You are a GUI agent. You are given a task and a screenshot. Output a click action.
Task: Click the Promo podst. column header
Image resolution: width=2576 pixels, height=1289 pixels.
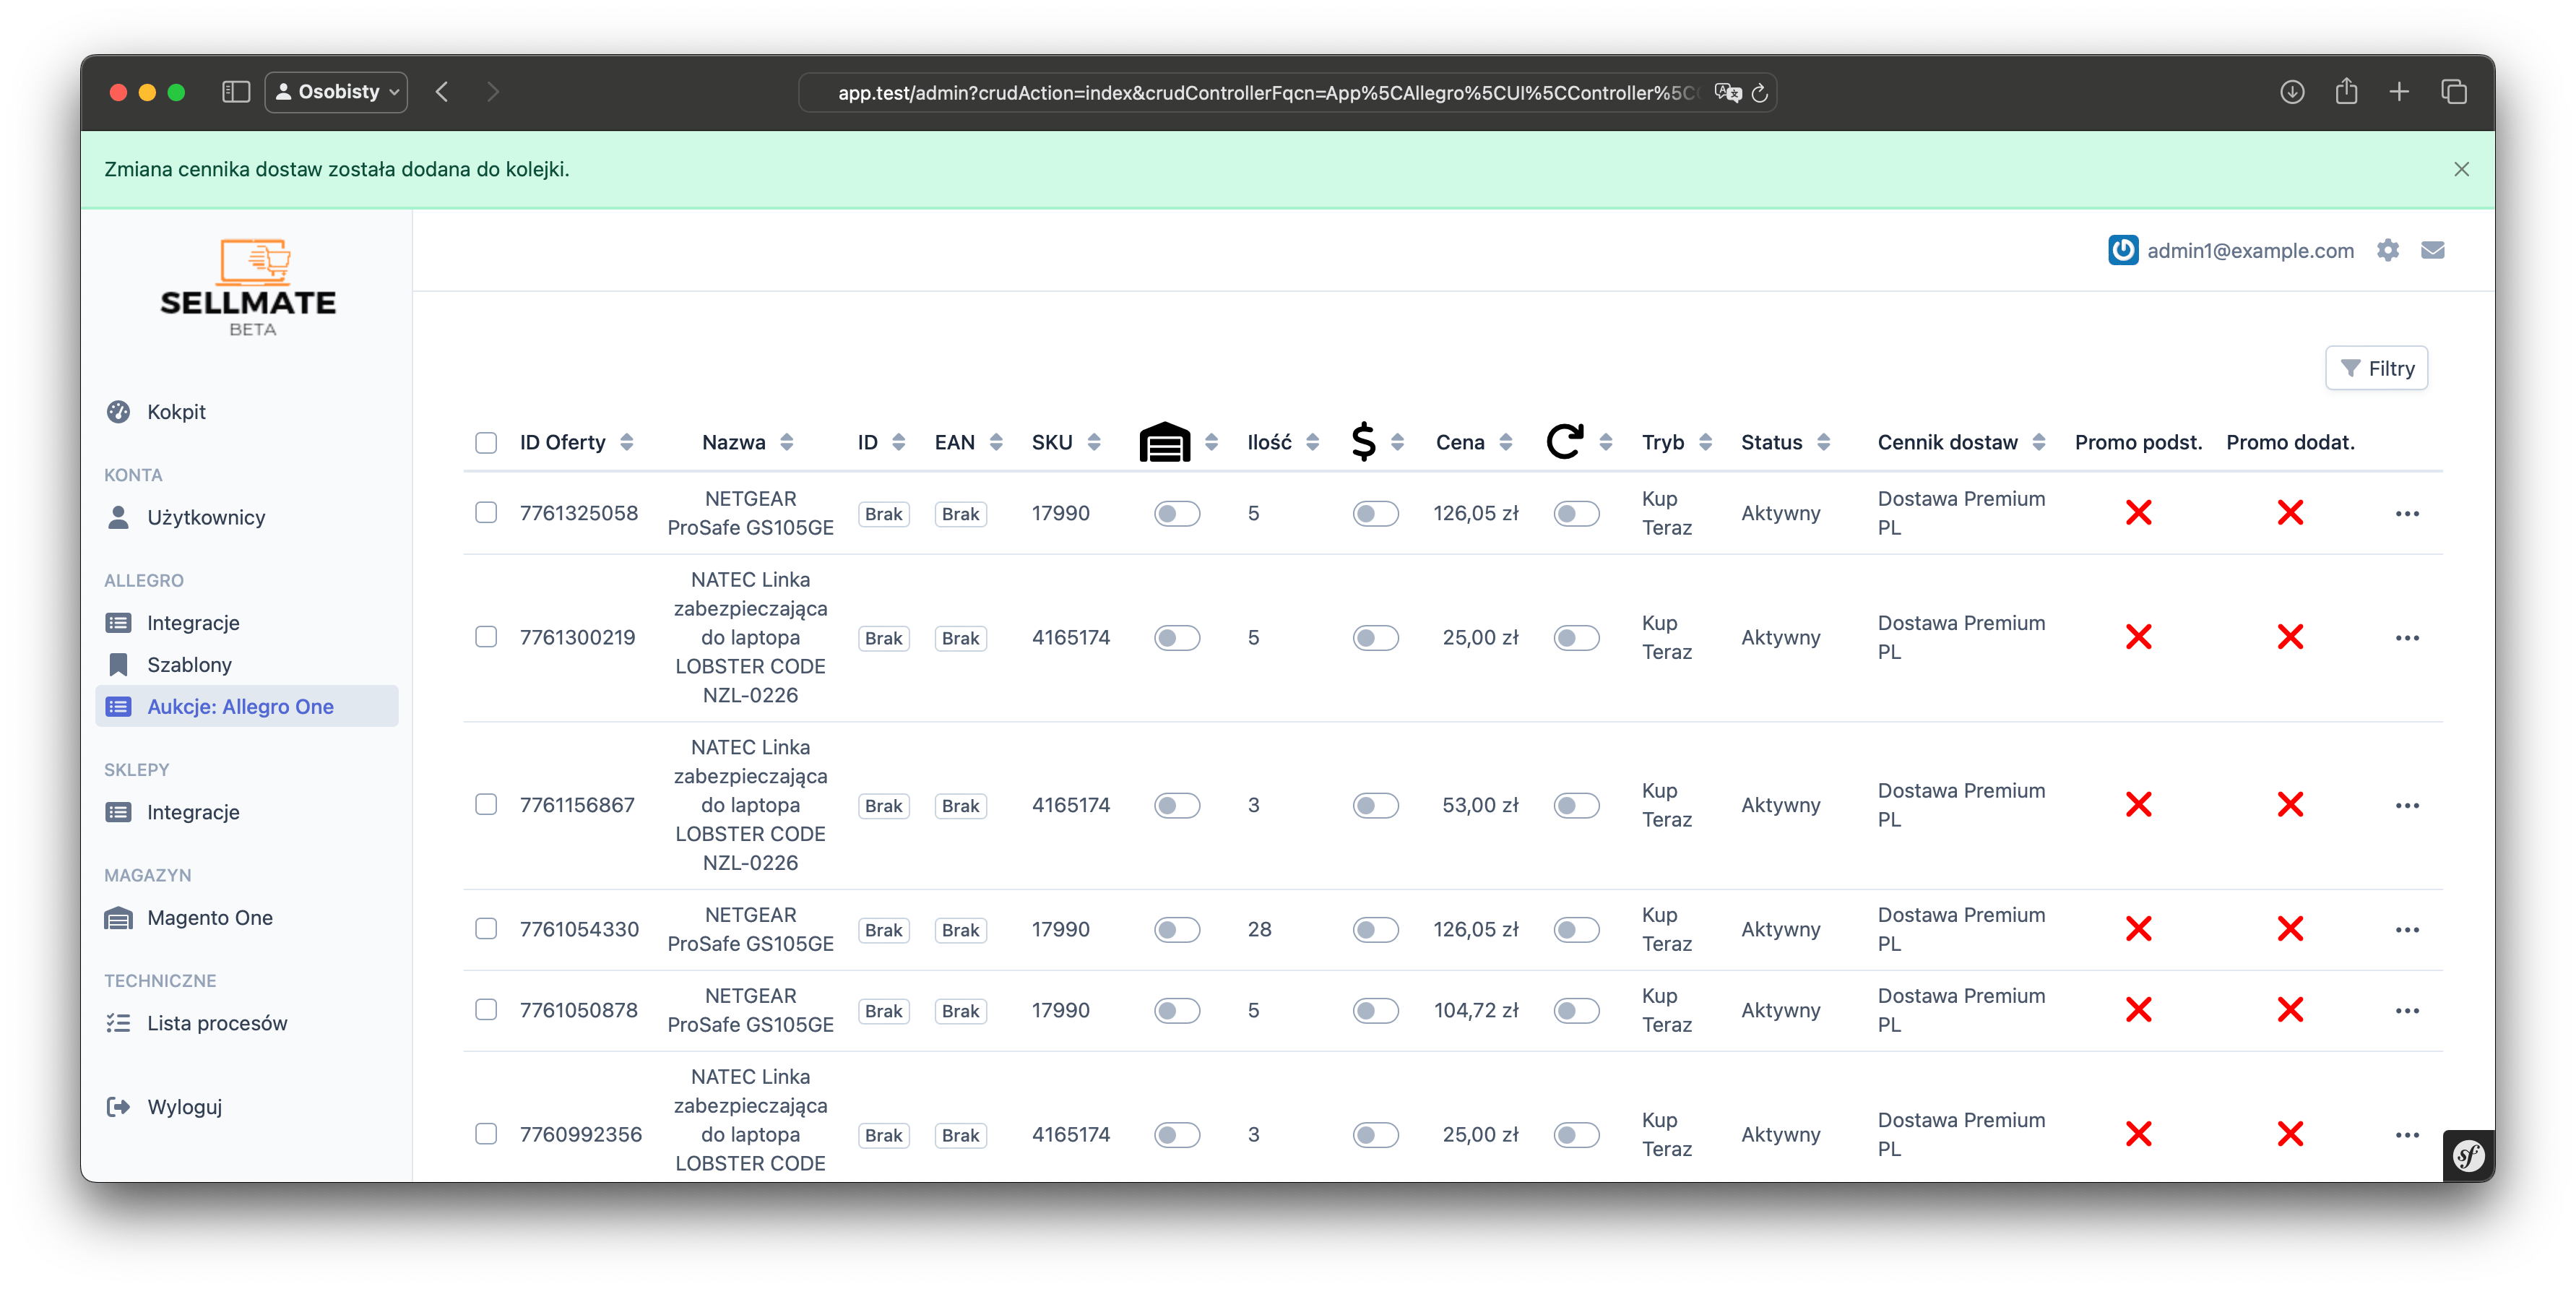pyautogui.click(x=2138, y=442)
